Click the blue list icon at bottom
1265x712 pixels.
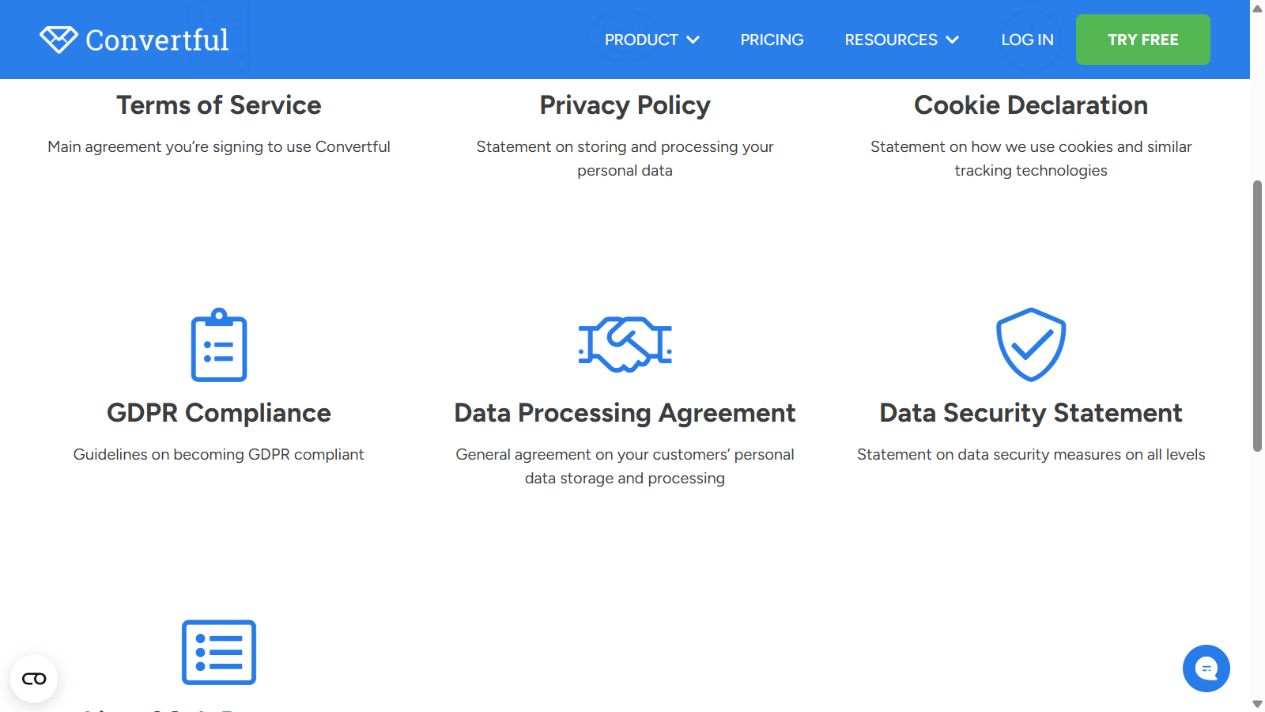pyautogui.click(x=219, y=652)
